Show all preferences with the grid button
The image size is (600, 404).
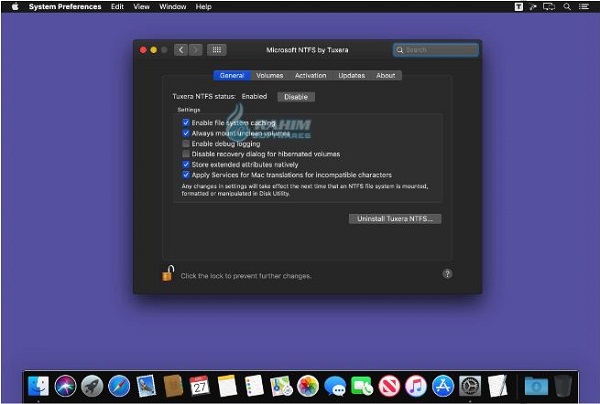(x=217, y=50)
